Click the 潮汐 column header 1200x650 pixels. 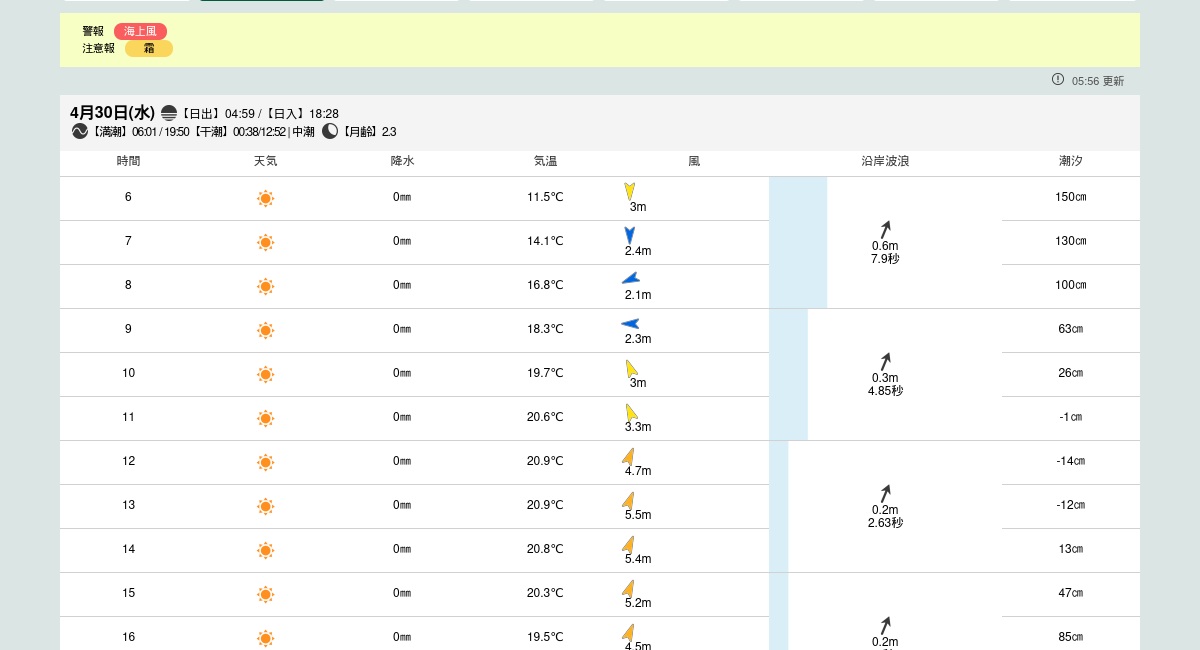[x=1070, y=161]
